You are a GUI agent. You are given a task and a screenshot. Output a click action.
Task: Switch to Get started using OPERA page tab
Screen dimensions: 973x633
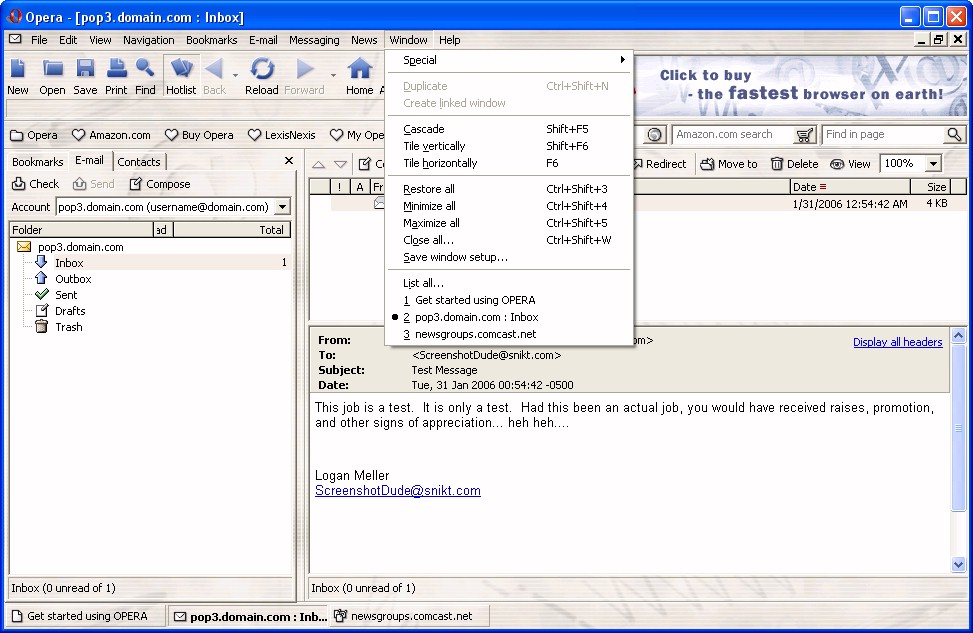tap(84, 616)
